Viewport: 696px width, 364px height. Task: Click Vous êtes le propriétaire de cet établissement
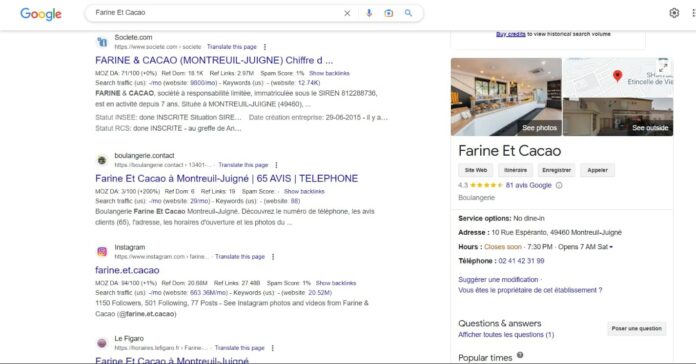(x=530, y=290)
